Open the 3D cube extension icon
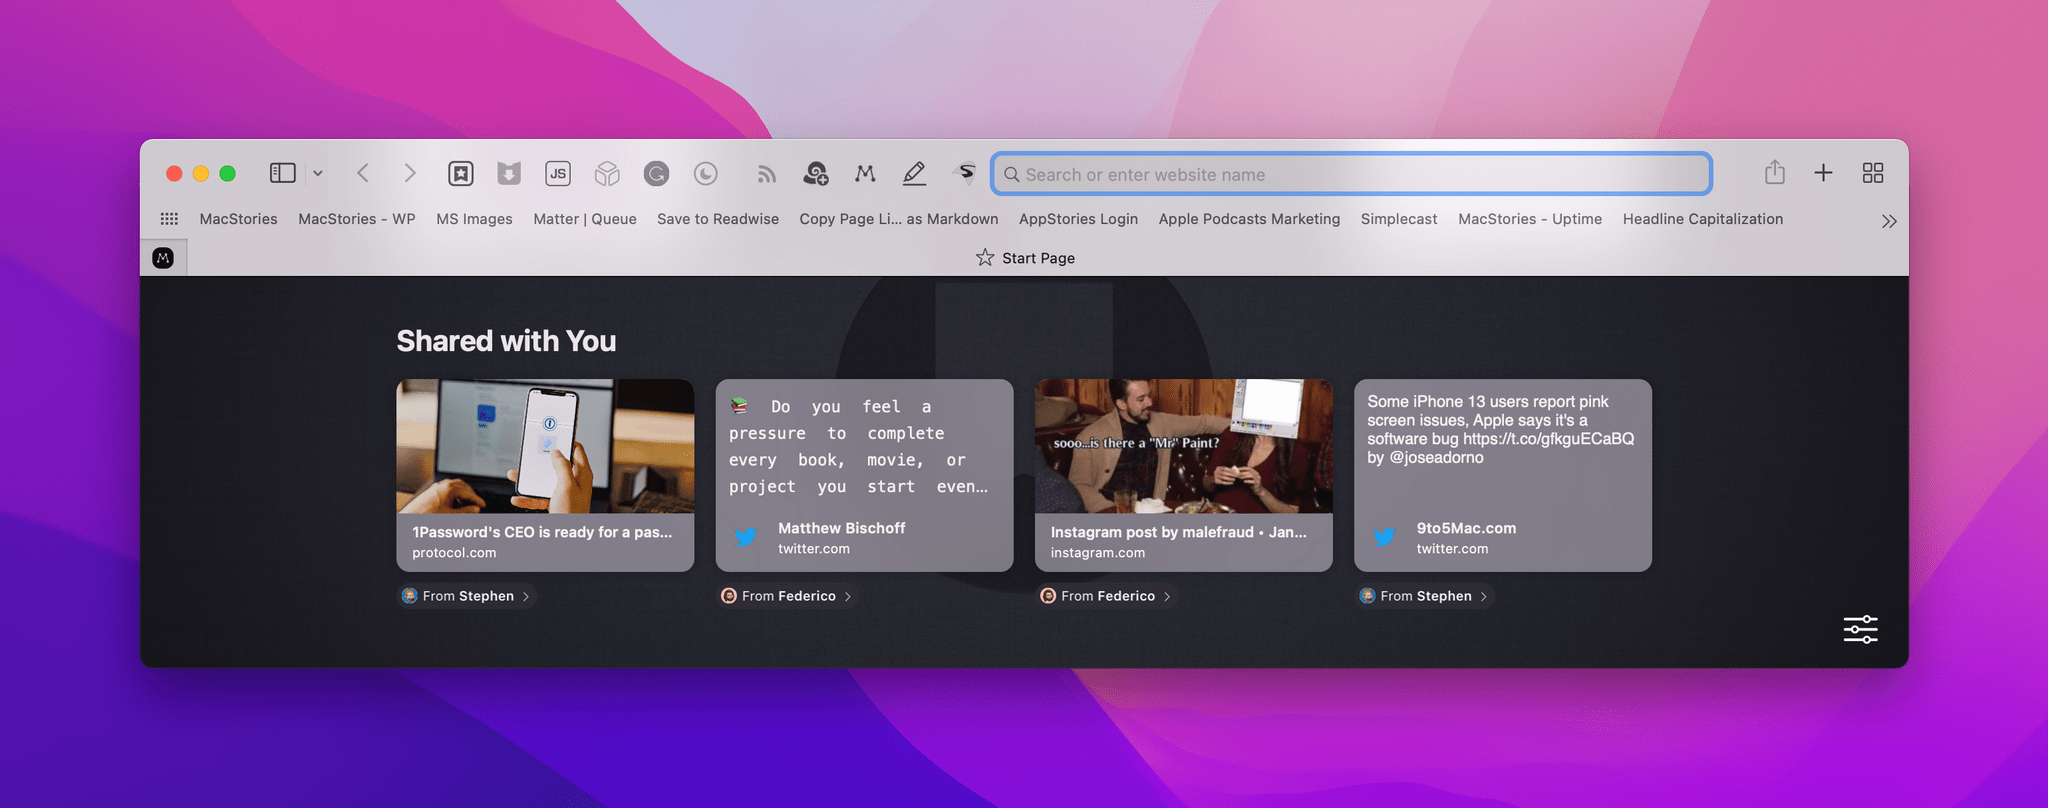Viewport: 2048px width, 808px height. (x=607, y=174)
